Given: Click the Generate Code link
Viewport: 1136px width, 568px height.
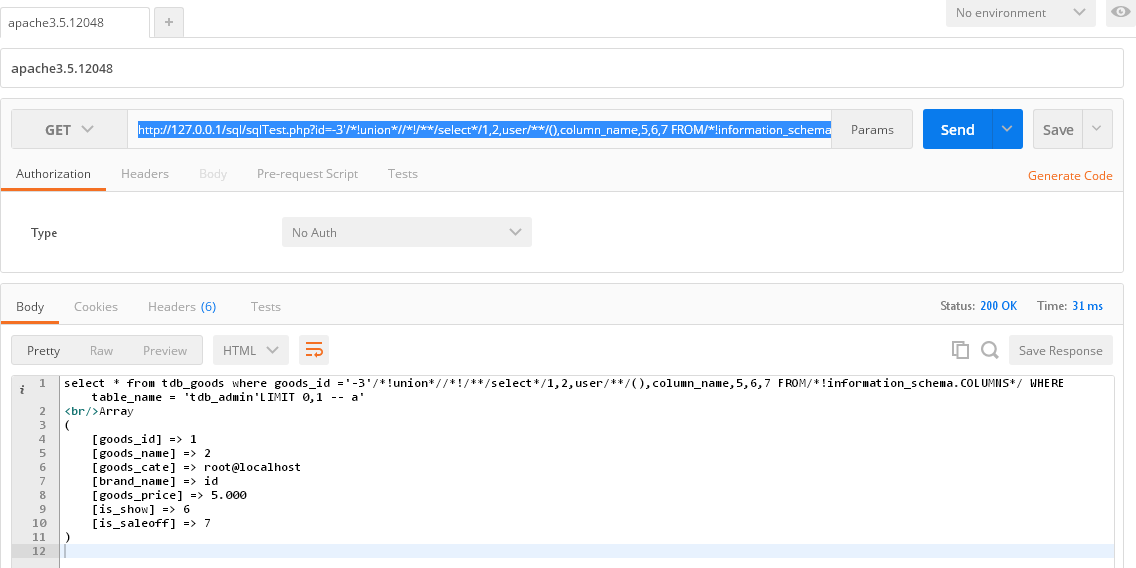Looking at the screenshot, I should pos(1070,175).
